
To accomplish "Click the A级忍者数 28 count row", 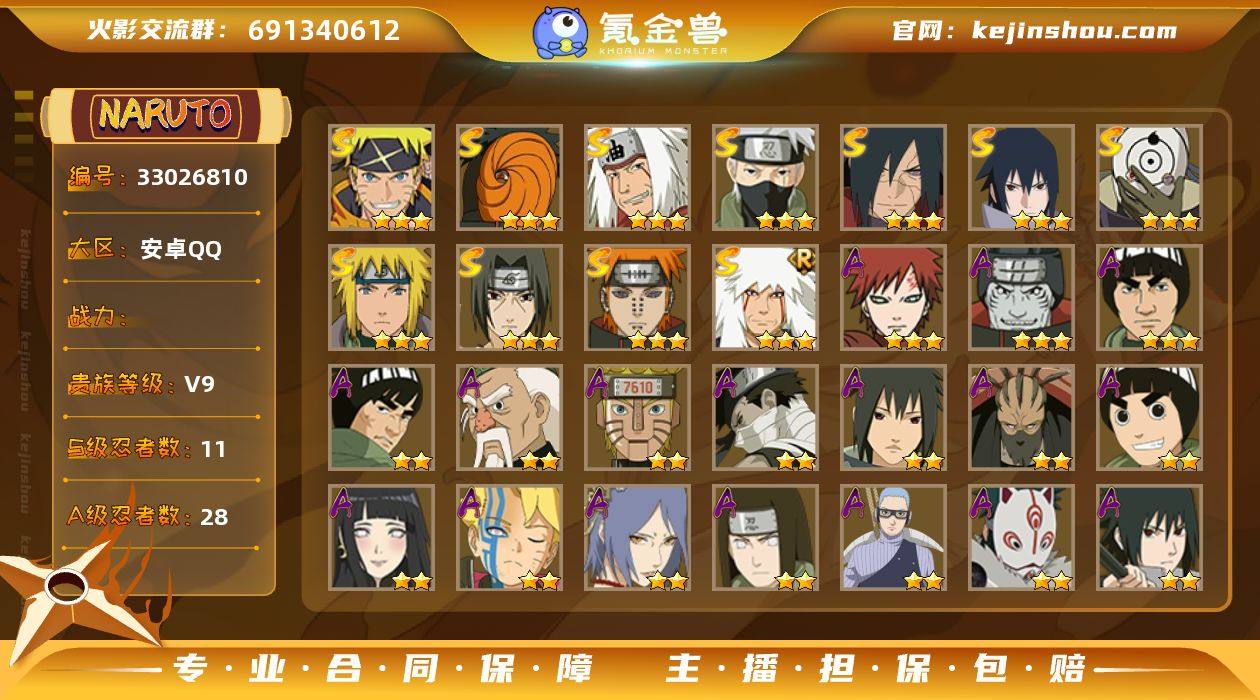I will pos(162,516).
